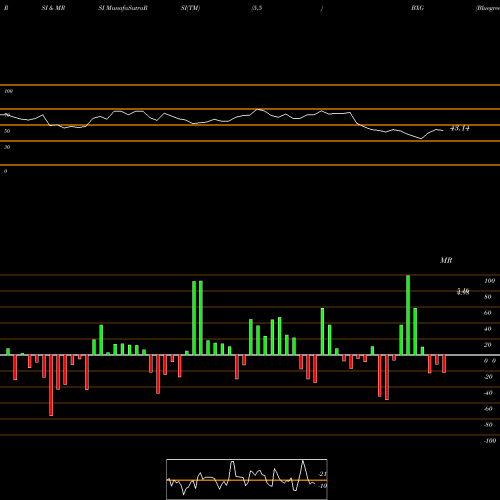Image resolution: width=500 pixels, height=500 pixels.
Task: Click the overlapping 5.46 value beside the MR axis
Action: tap(463, 292)
